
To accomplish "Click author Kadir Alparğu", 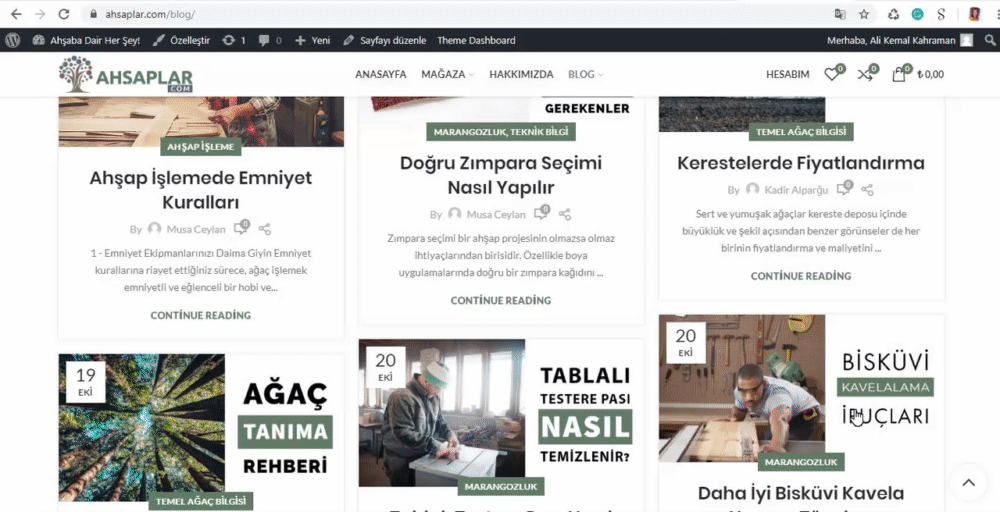I will (796, 190).
